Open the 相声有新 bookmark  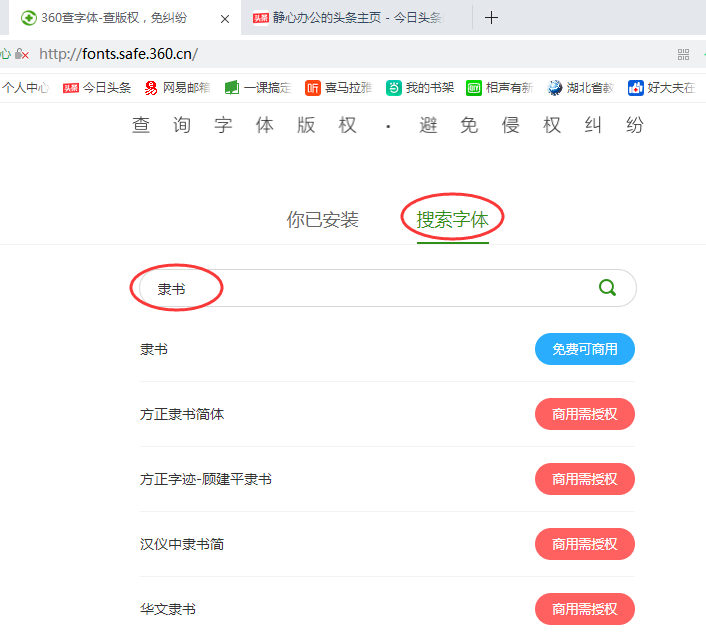500,88
